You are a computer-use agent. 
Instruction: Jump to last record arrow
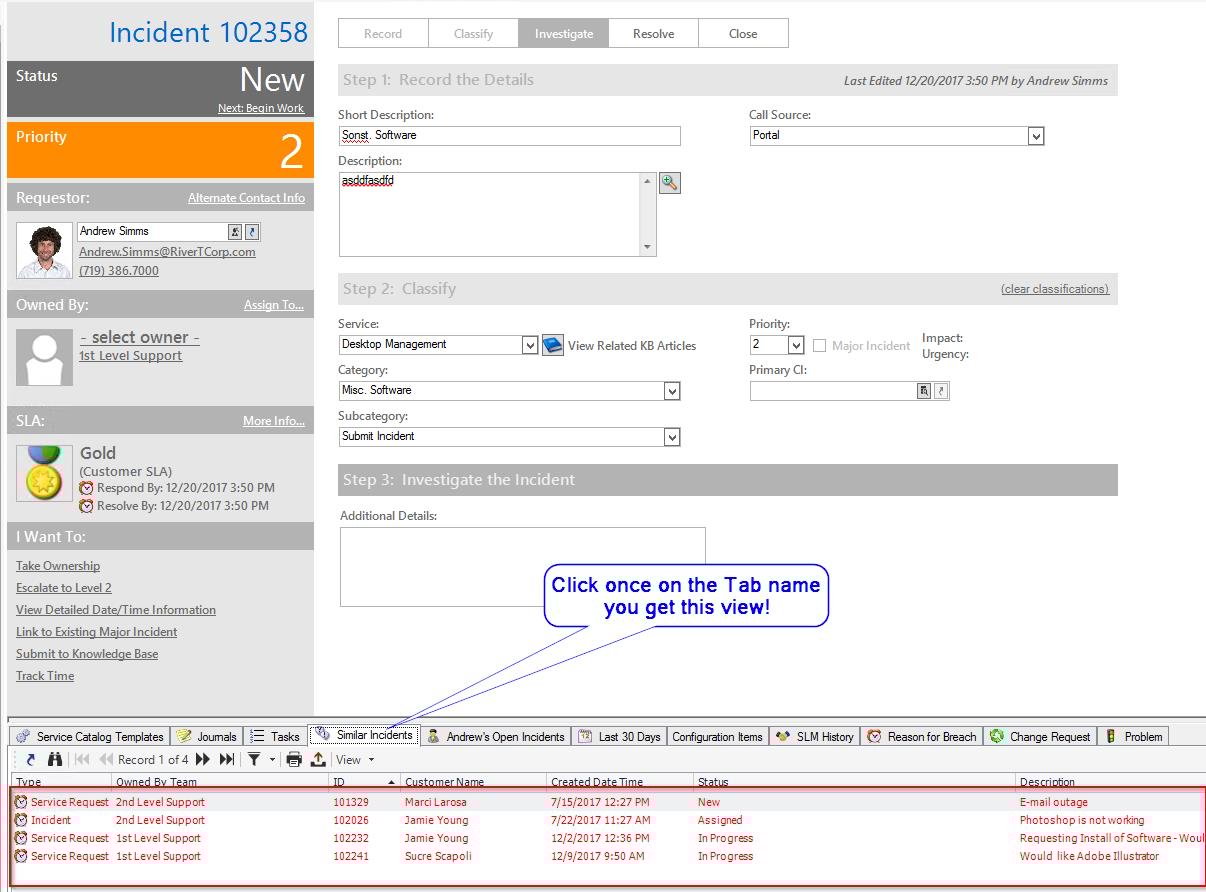click(x=228, y=760)
